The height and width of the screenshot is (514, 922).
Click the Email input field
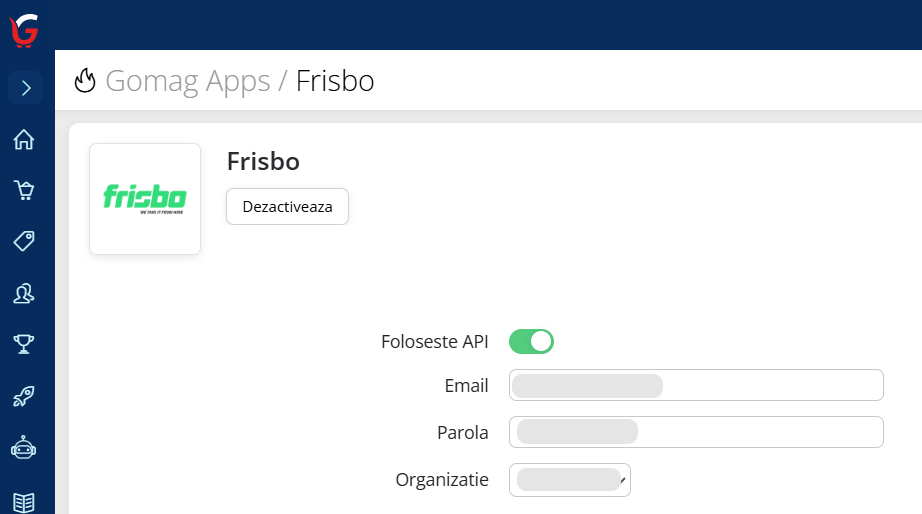[696, 385]
